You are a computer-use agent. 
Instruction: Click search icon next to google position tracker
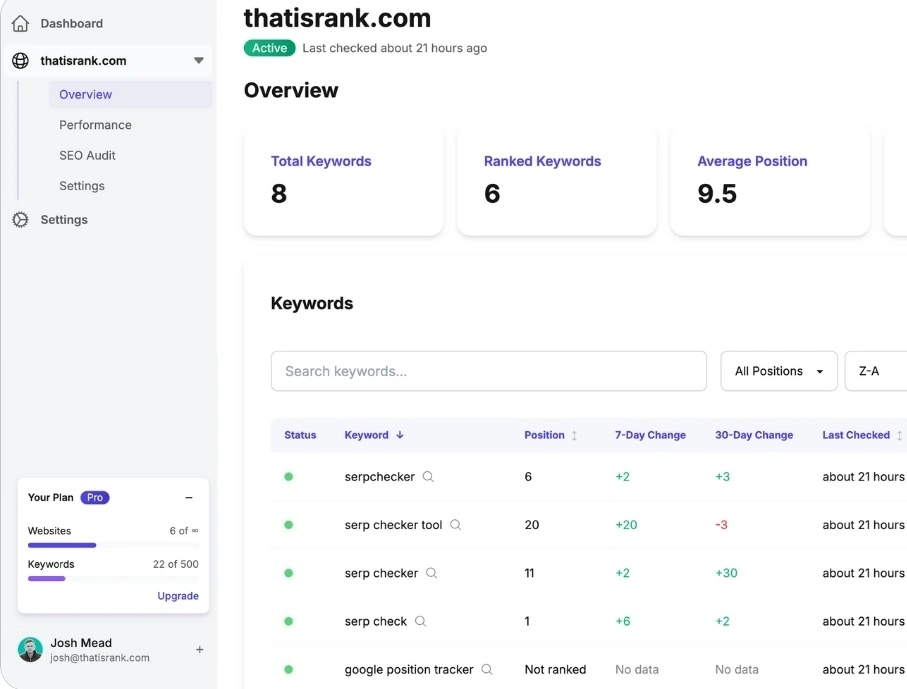pos(487,669)
